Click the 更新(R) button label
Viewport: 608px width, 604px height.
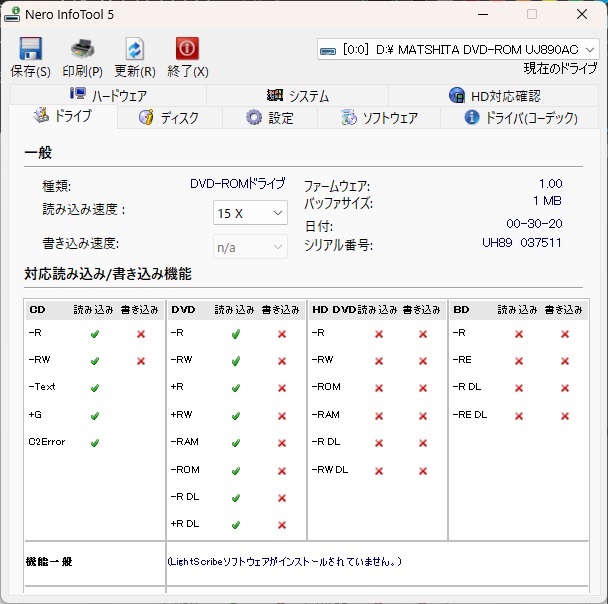(135, 71)
